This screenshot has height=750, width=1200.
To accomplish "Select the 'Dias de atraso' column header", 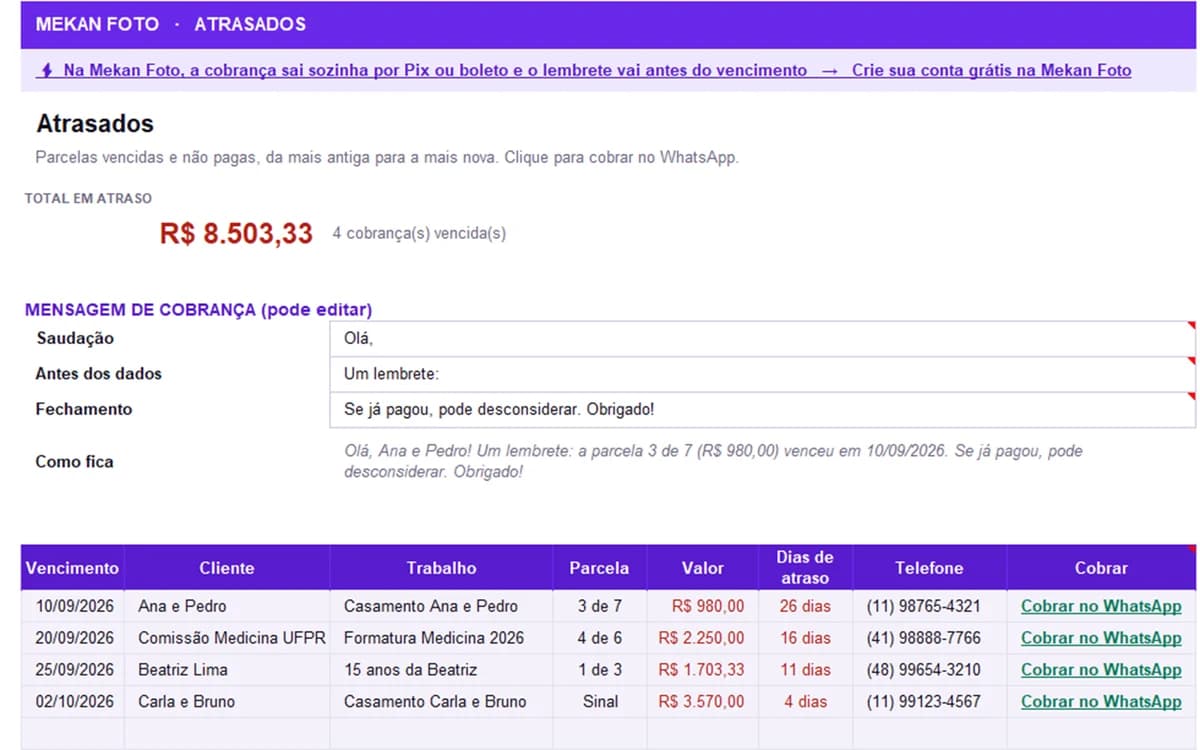I will [x=805, y=568].
